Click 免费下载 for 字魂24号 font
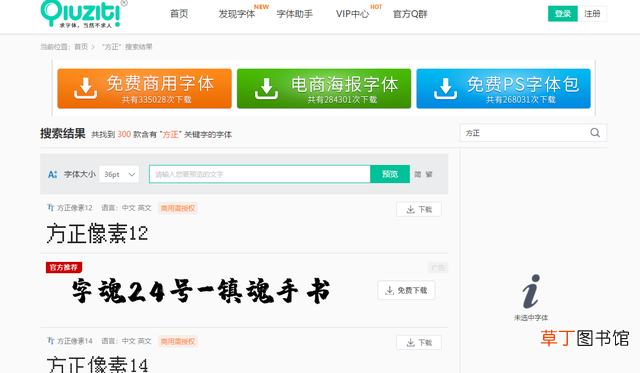 click(406, 290)
